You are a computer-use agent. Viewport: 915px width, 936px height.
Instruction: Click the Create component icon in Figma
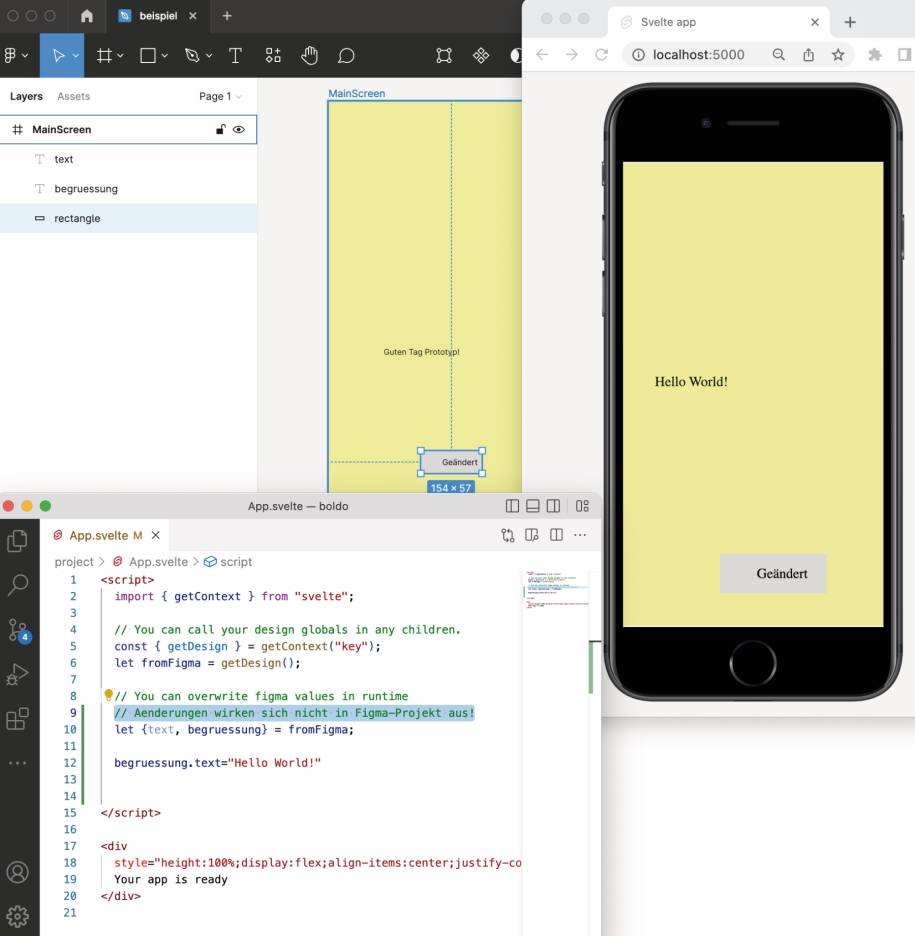pyautogui.click(x=481, y=56)
